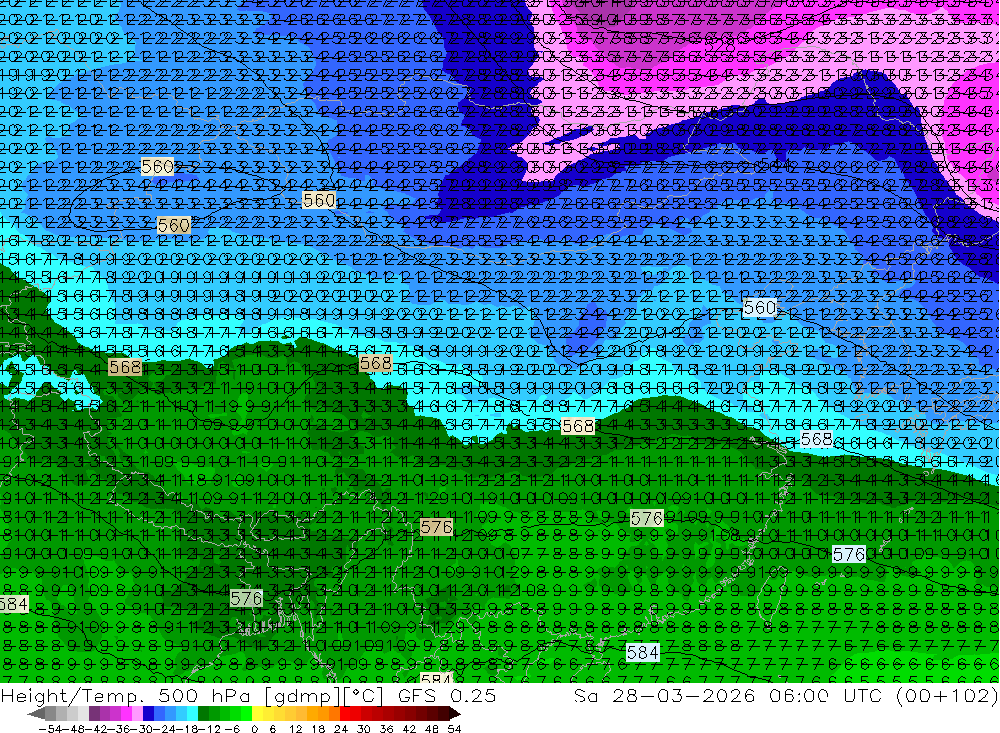Image resolution: width=1000 pixels, height=733 pixels.
Task: Click the legend's left gray arrow end
Action: [x=36, y=713]
